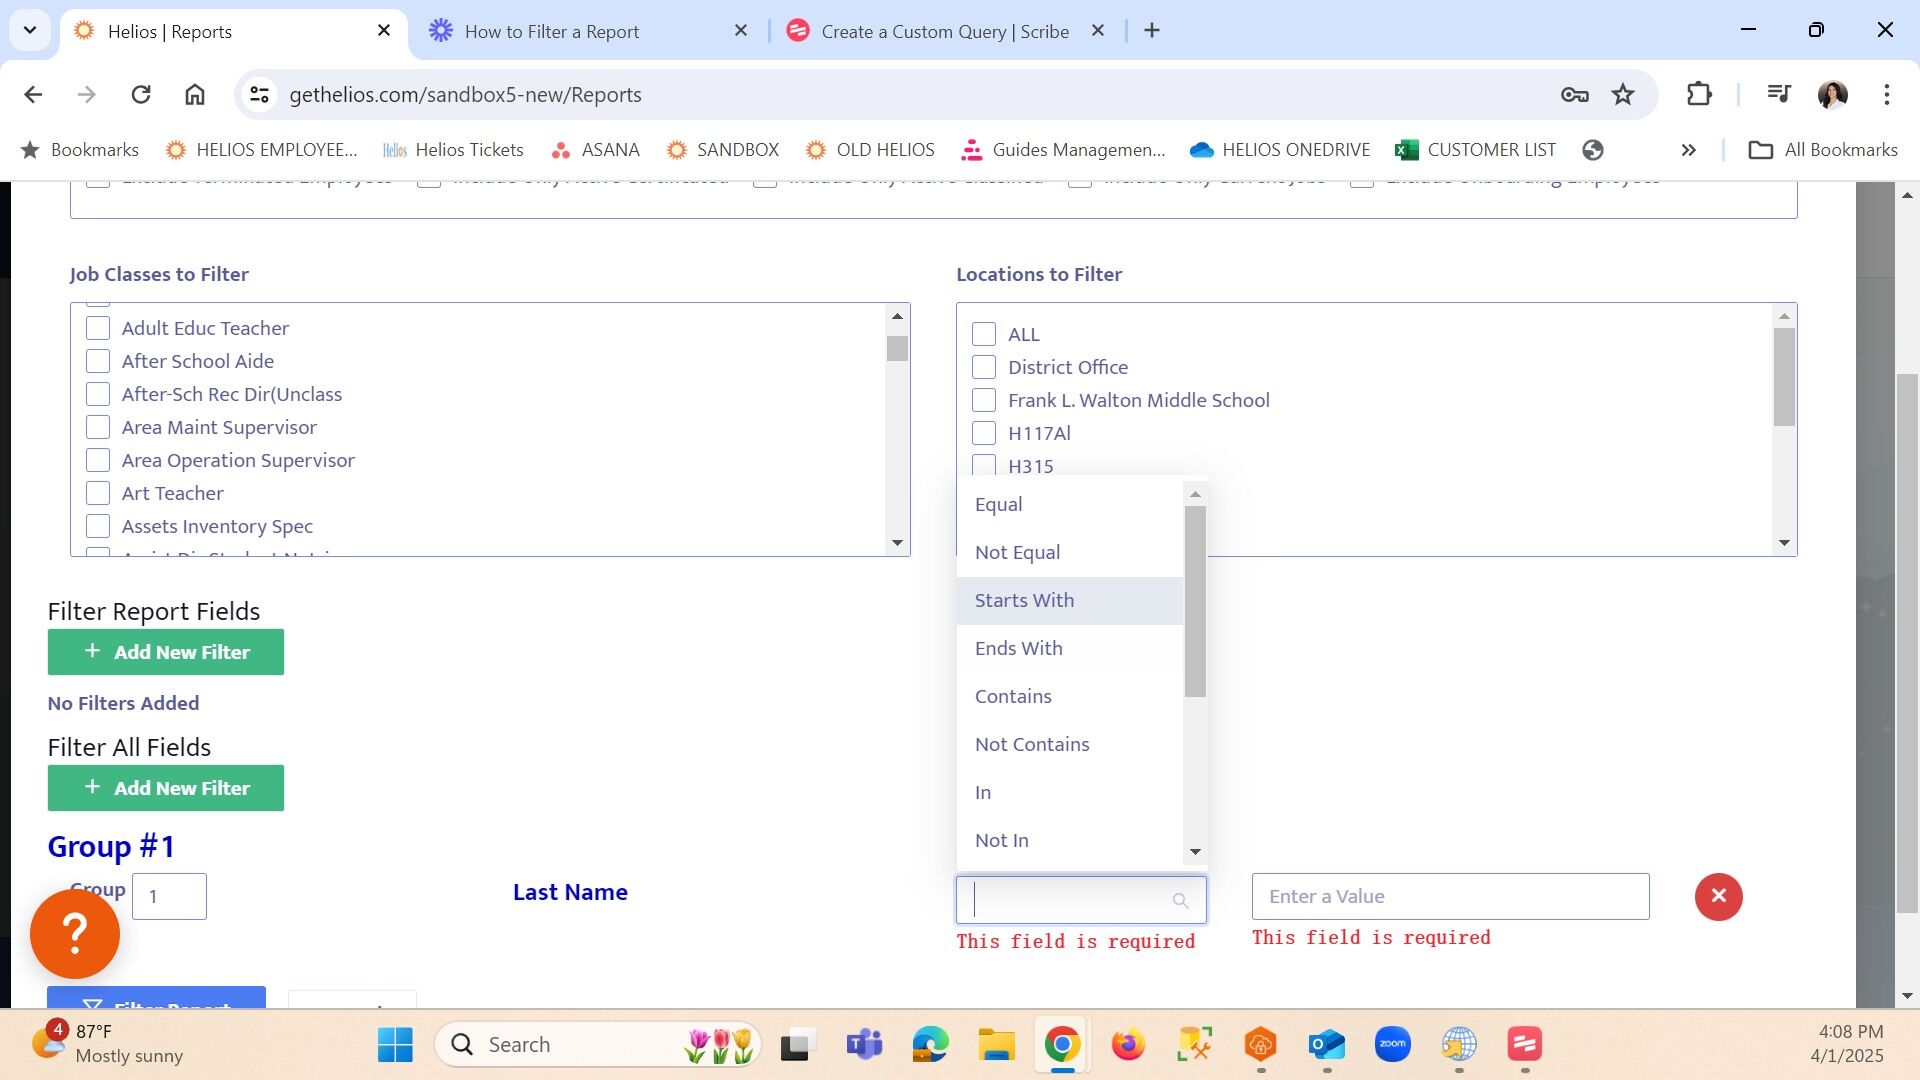Open Zoom from the taskbar
This screenshot has height=1080, width=1920.
point(1392,1044)
